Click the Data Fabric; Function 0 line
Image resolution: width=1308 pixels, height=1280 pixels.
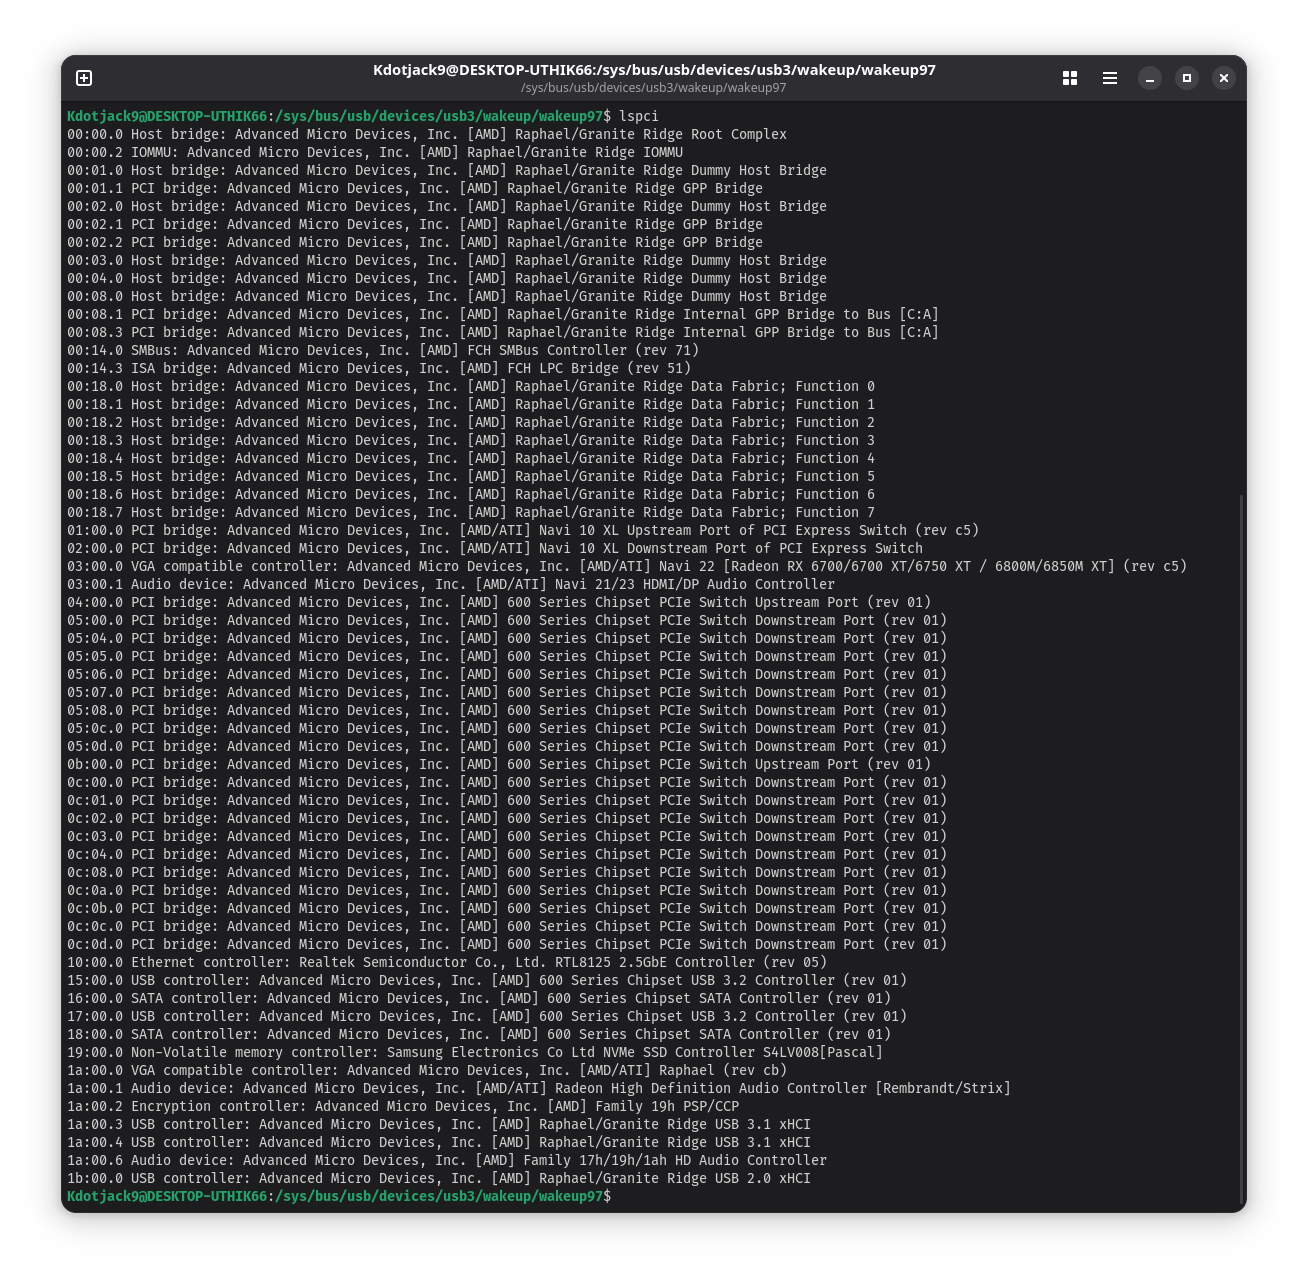click(471, 386)
